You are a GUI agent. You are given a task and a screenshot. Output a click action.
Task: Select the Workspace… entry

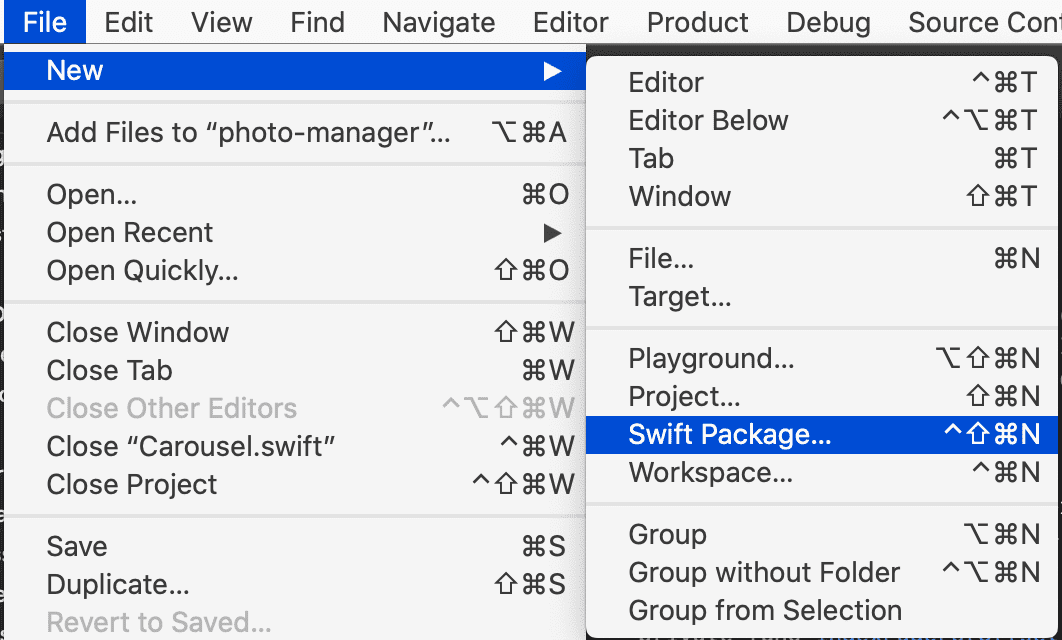click(x=822, y=472)
